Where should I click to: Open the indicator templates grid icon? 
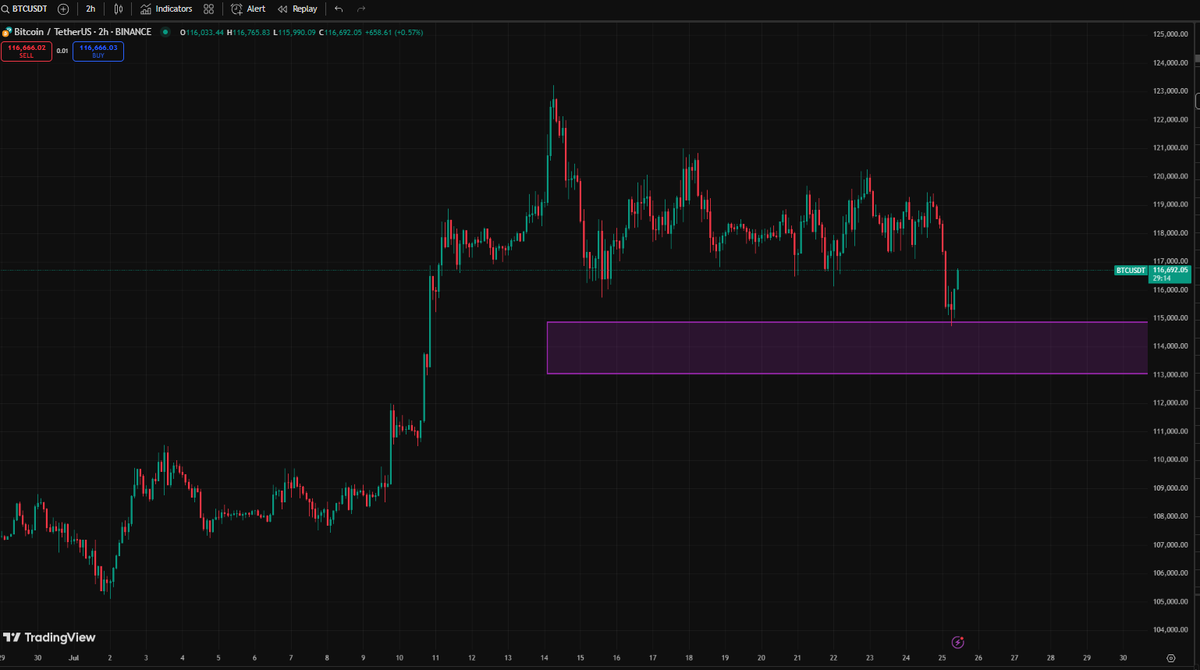point(208,8)
